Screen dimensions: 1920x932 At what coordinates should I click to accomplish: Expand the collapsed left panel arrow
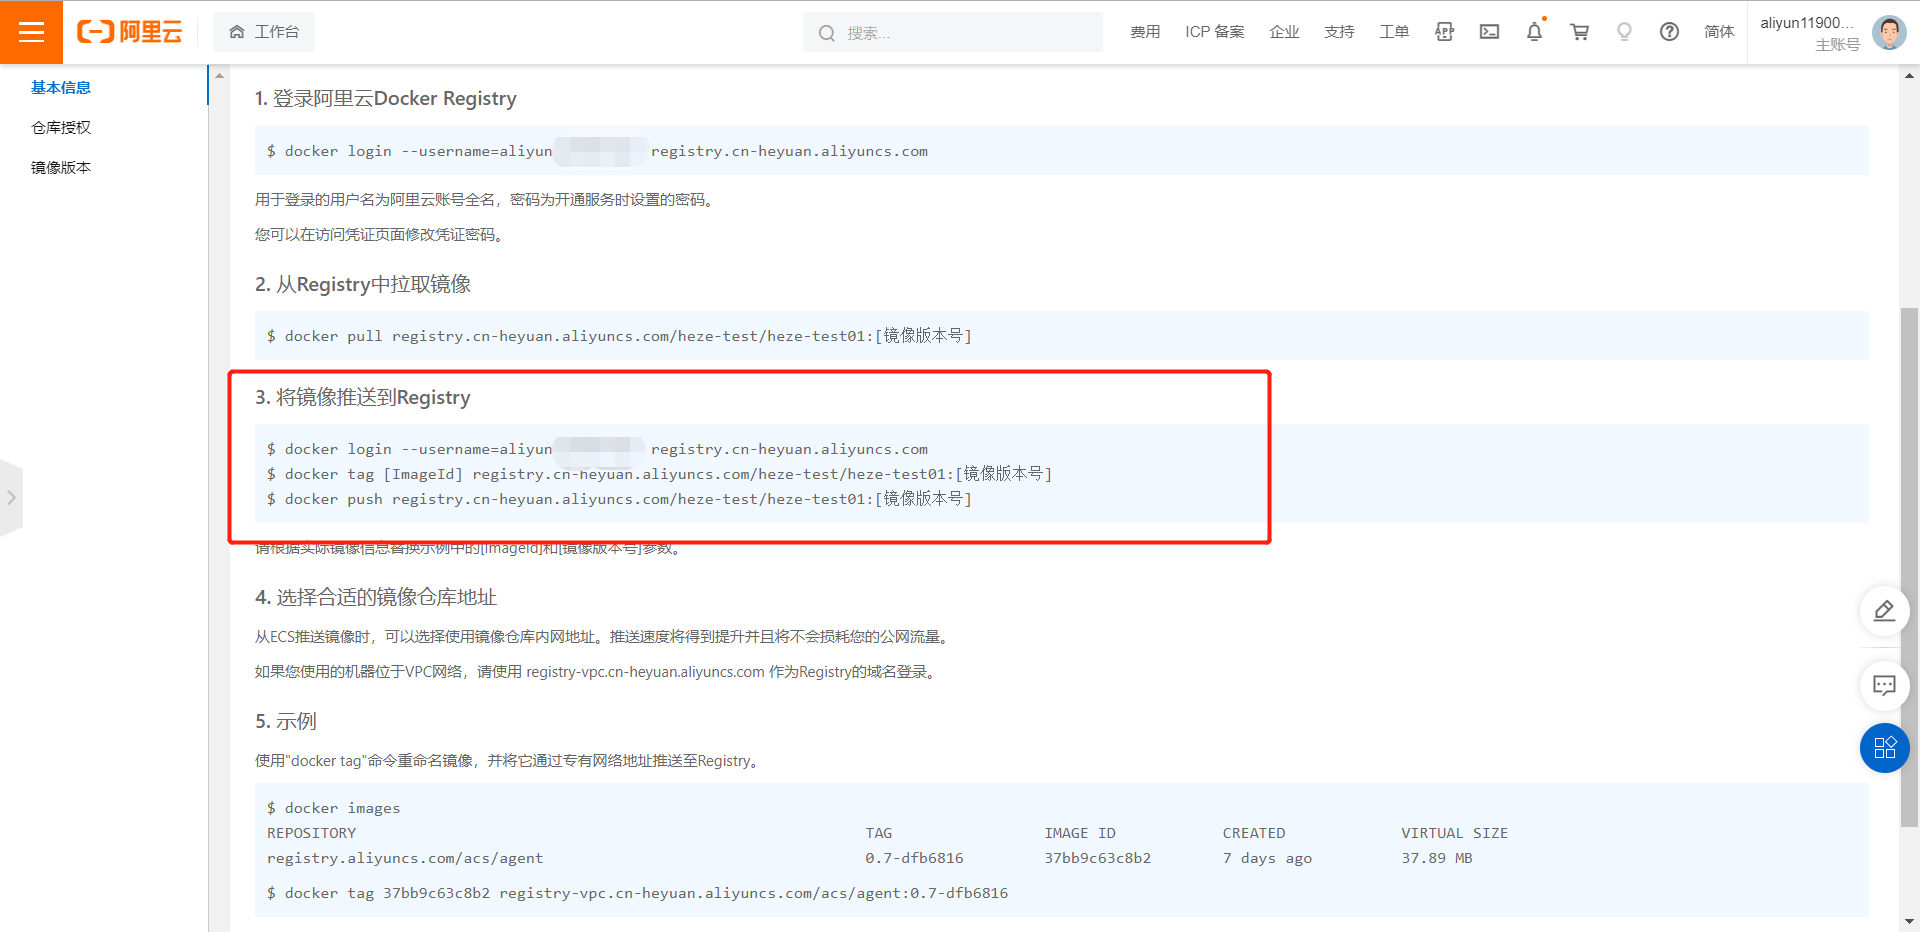tap(11, 497)
